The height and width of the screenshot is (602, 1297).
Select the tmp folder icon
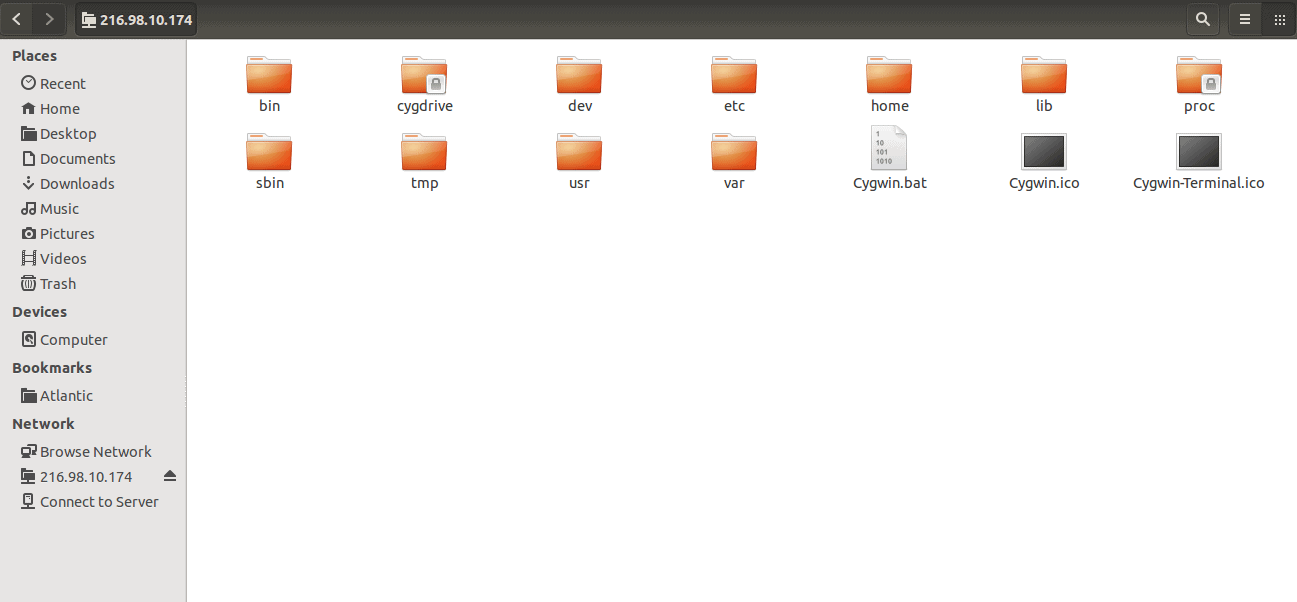point(424,152)
